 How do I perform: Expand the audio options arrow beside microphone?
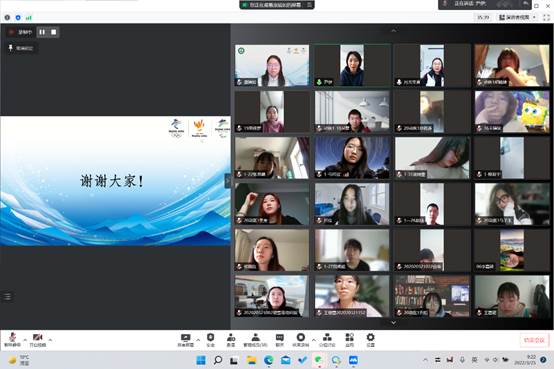click(25, 340)
